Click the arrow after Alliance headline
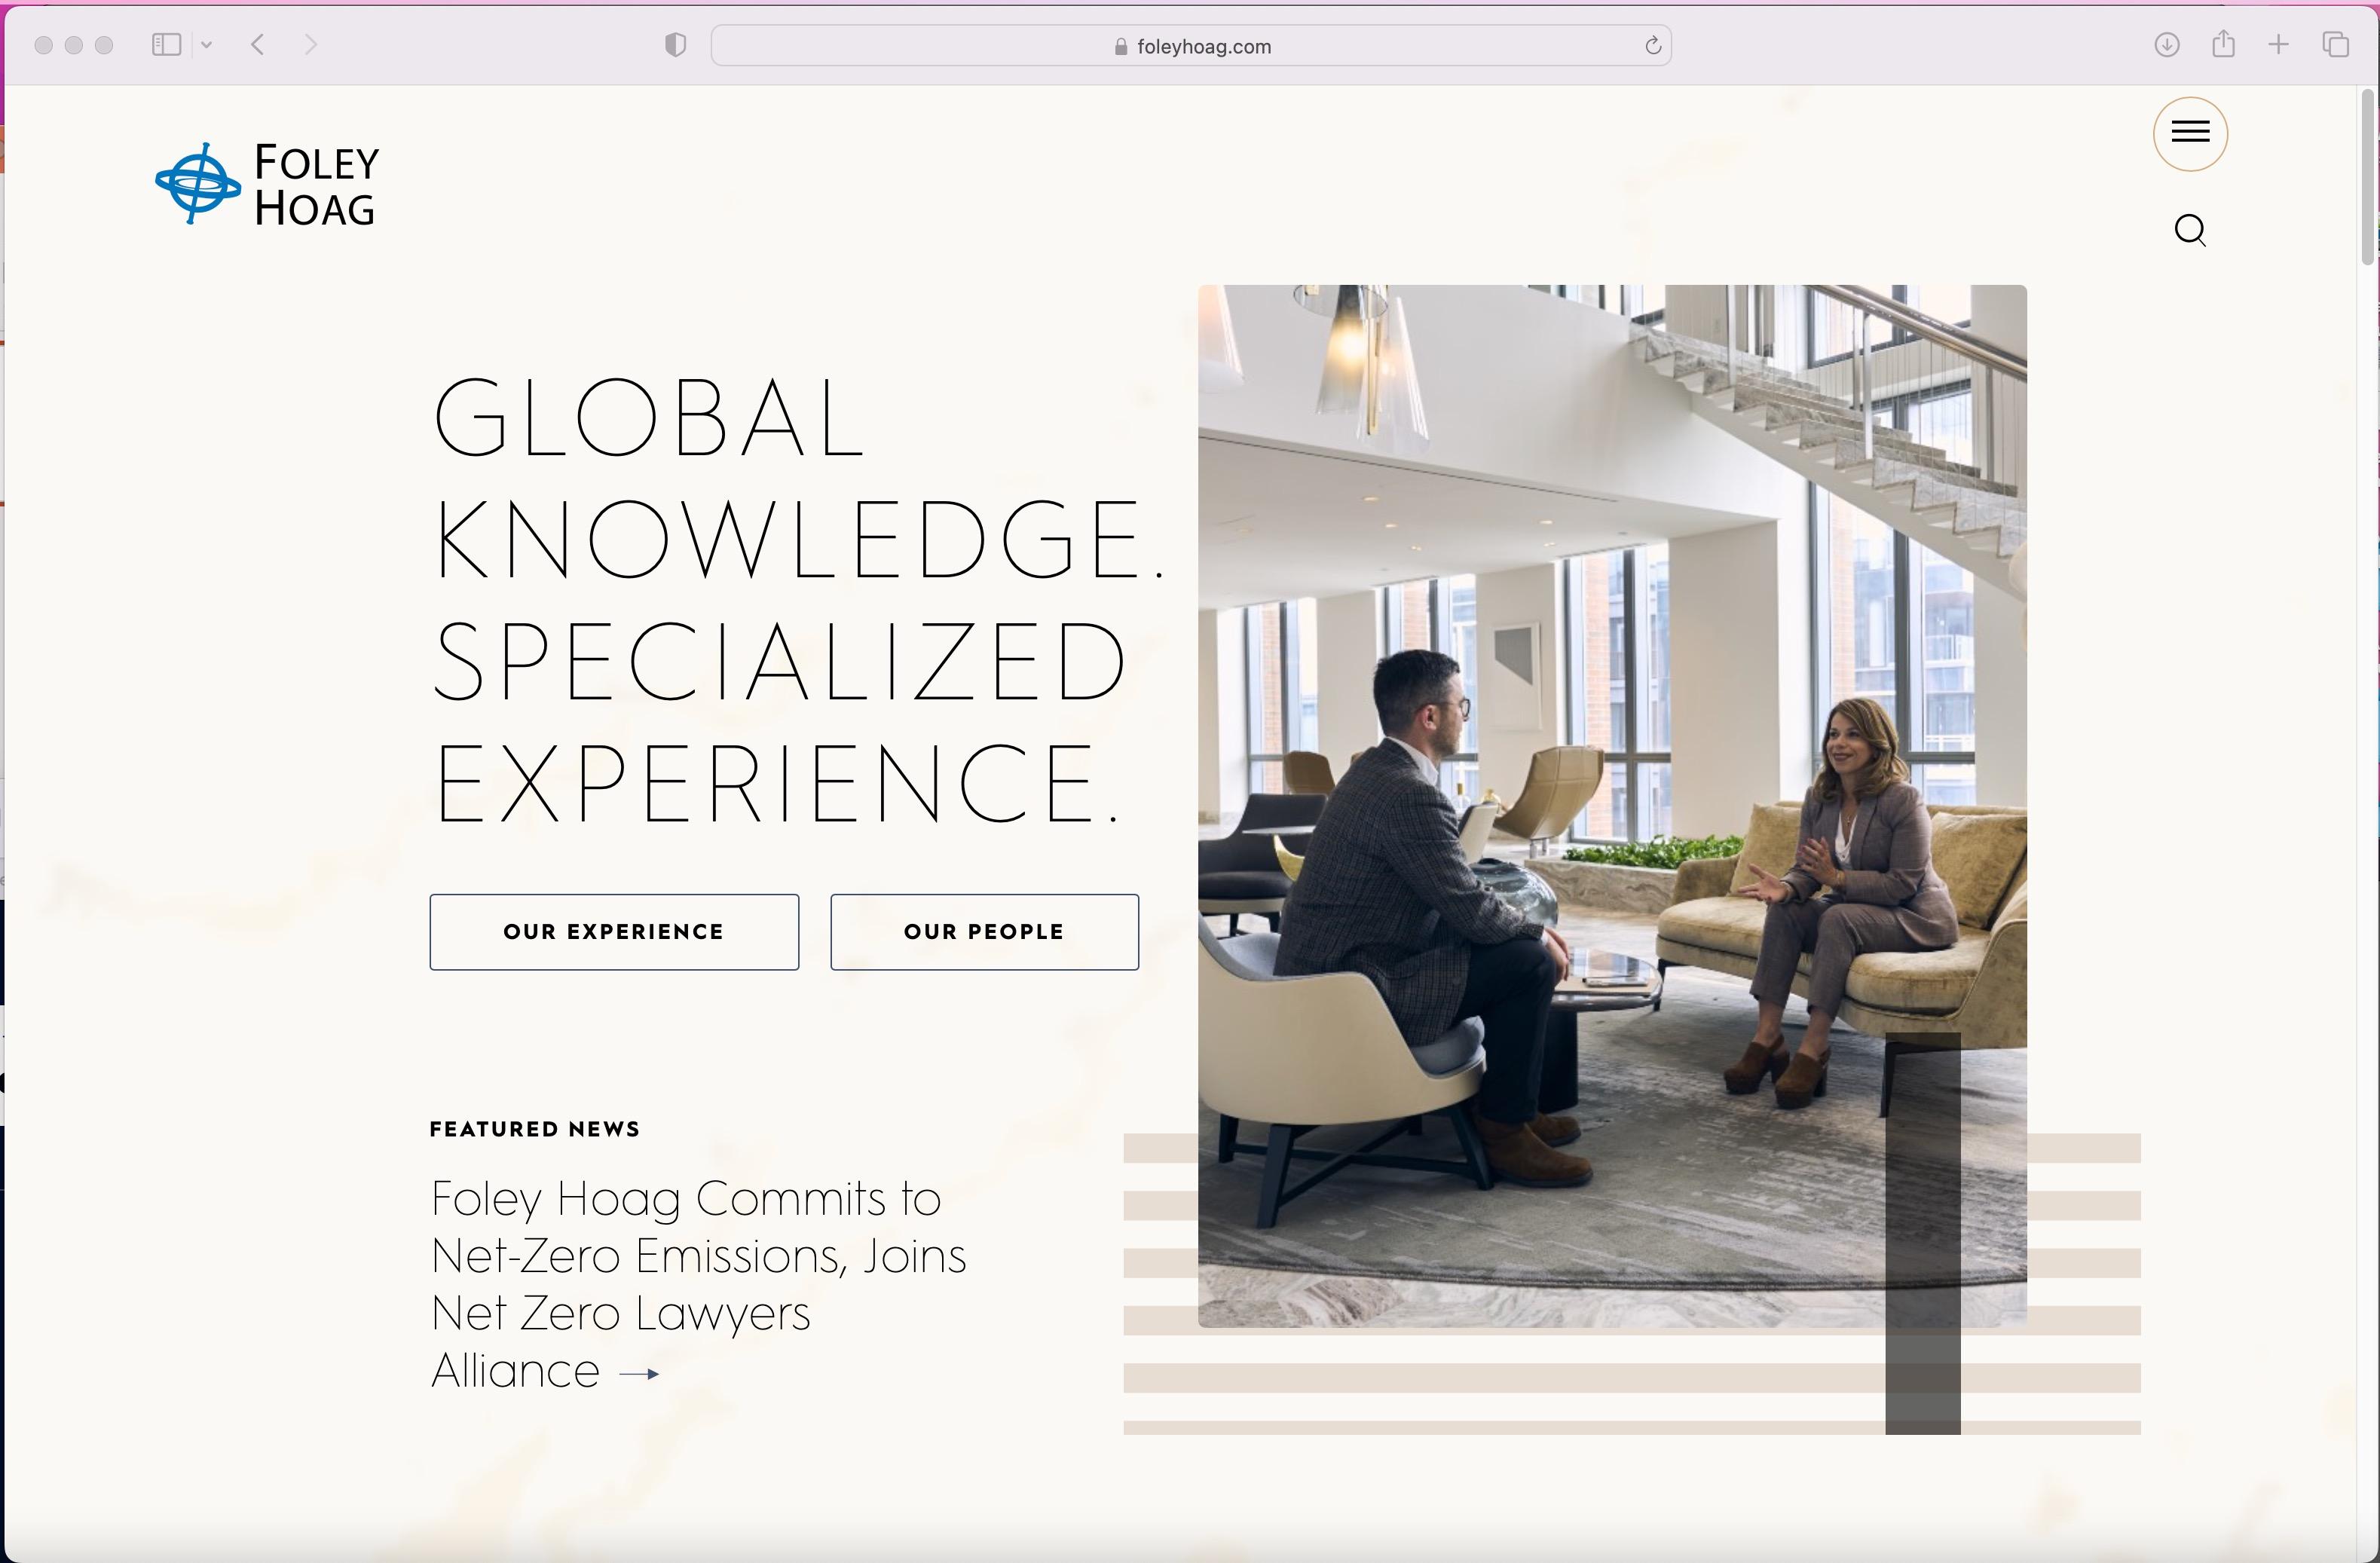 (x=640, y=1374)
